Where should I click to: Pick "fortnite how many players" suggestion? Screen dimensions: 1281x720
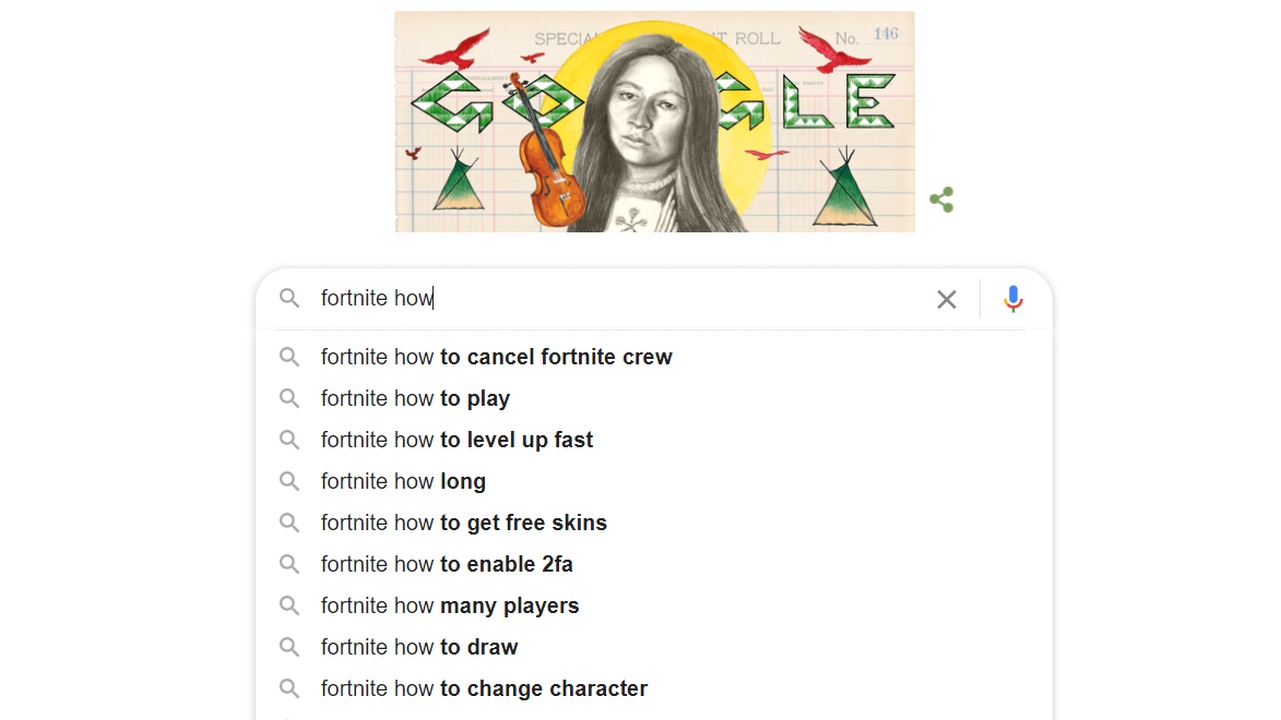[x=450, y=606]
